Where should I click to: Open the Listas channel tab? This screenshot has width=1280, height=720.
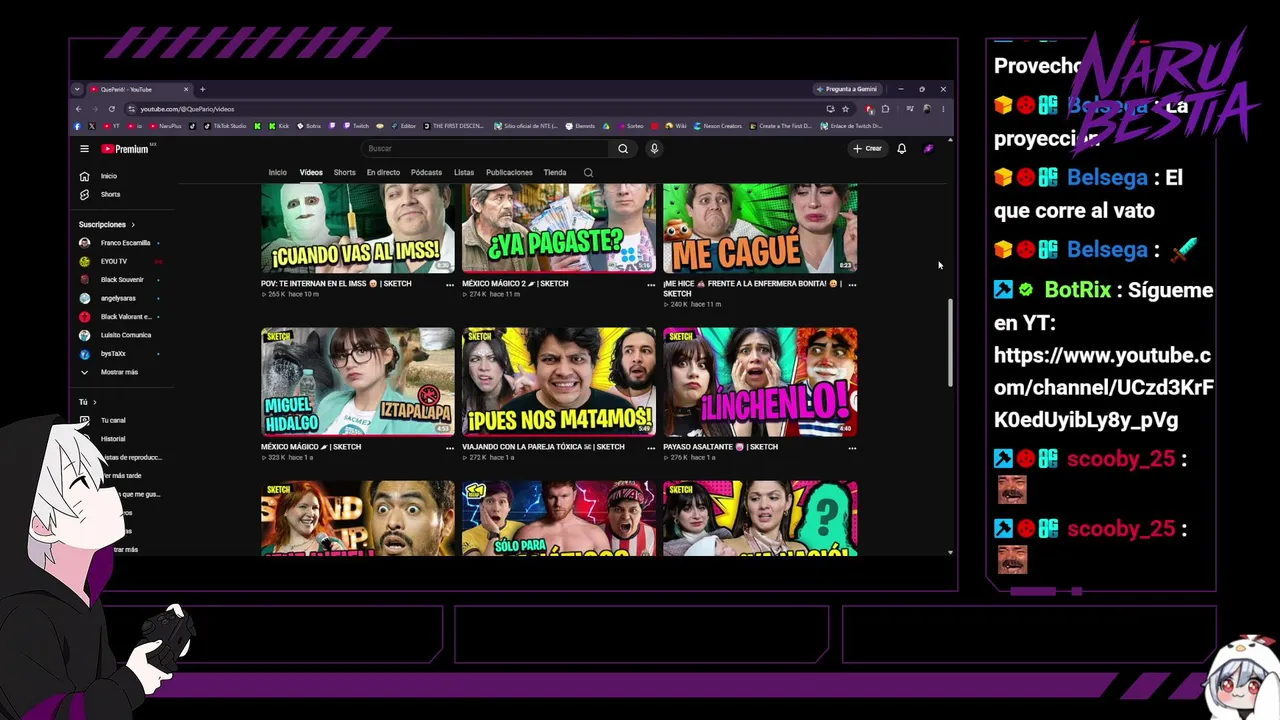tap(464, 173)
